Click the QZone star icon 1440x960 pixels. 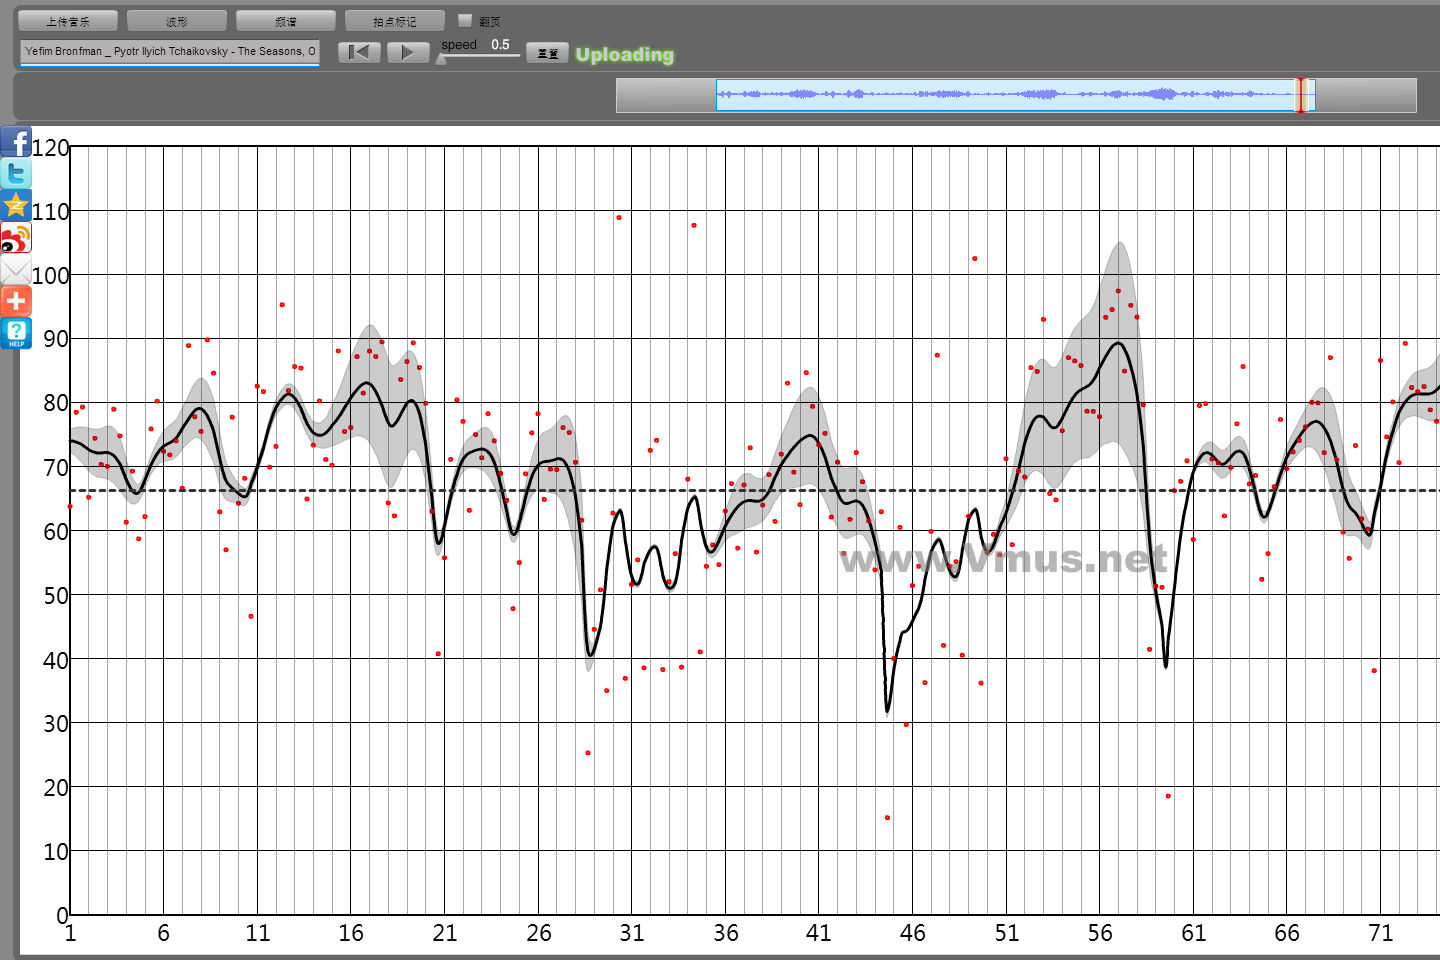[x=16, y=206]
